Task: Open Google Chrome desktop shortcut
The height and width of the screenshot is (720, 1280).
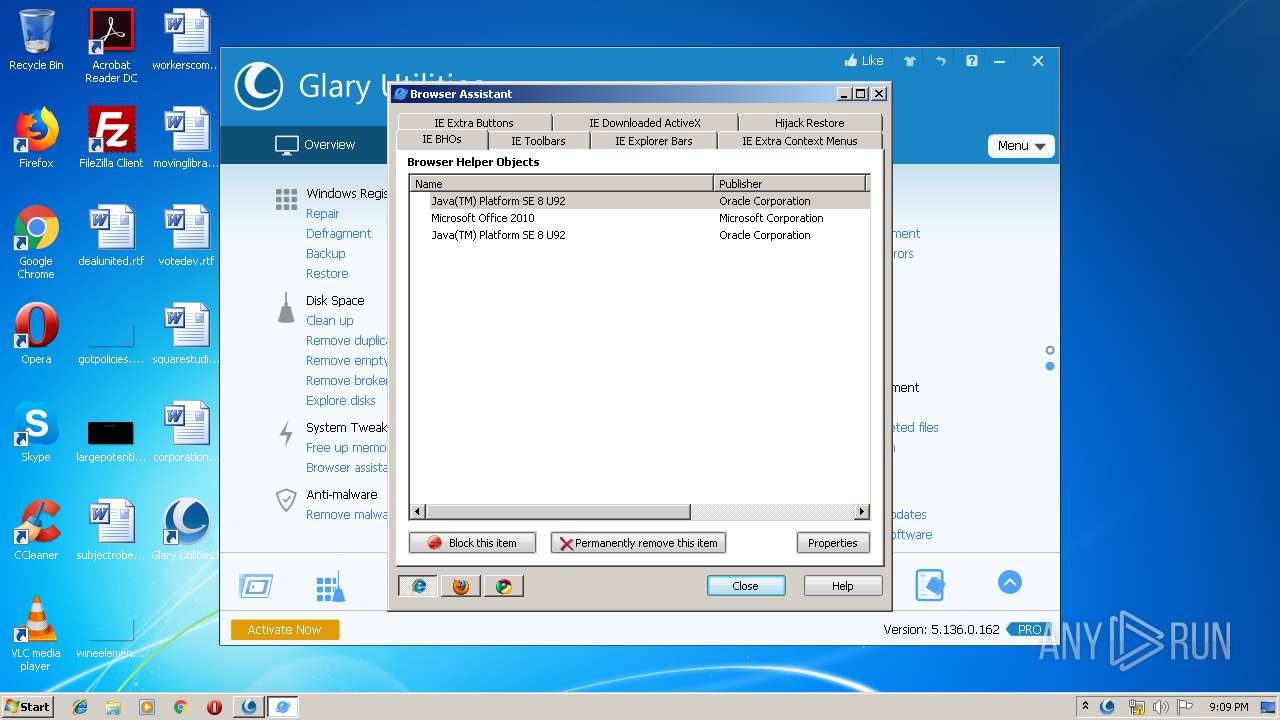Action: coord(36,242)
